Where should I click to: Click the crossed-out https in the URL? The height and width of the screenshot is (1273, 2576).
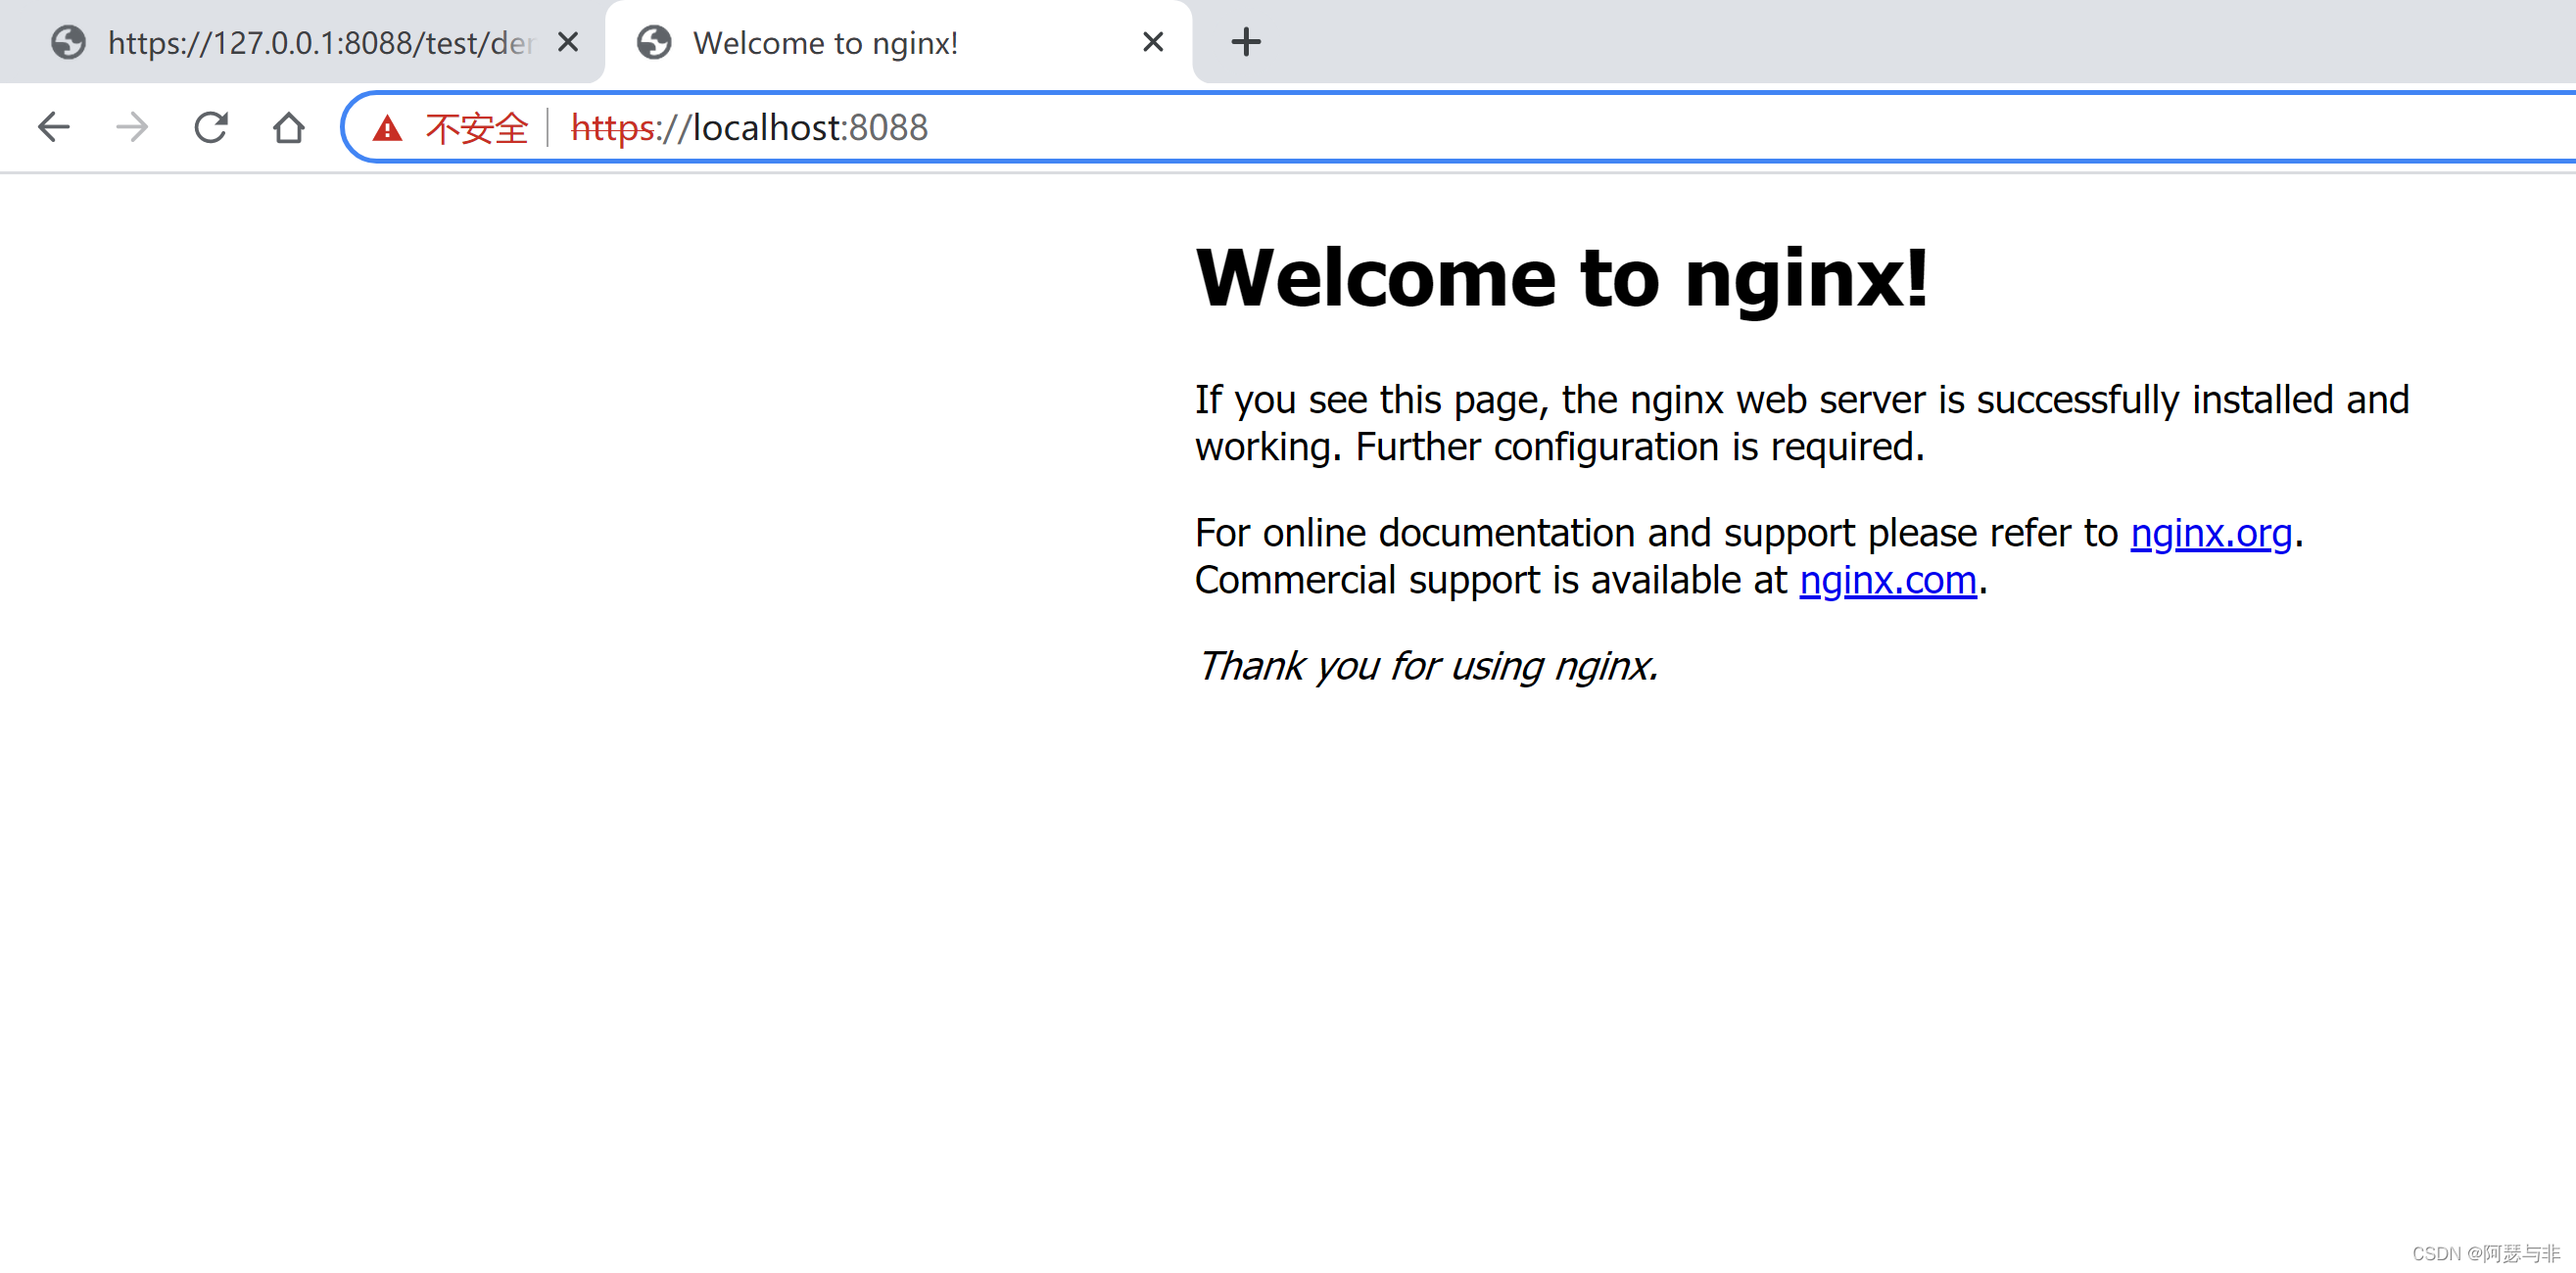(x=611, y=128)
